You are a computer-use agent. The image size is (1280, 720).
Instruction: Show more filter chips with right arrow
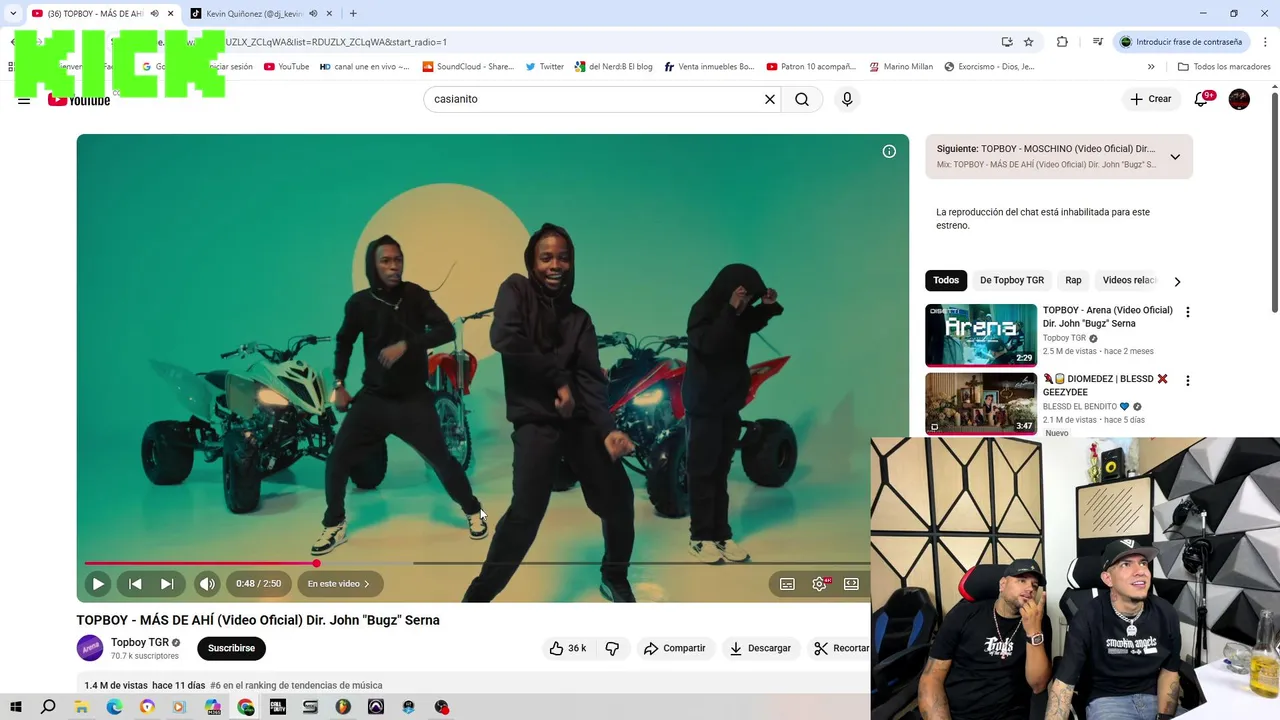pyautogui.click(x=1177, y=281)
